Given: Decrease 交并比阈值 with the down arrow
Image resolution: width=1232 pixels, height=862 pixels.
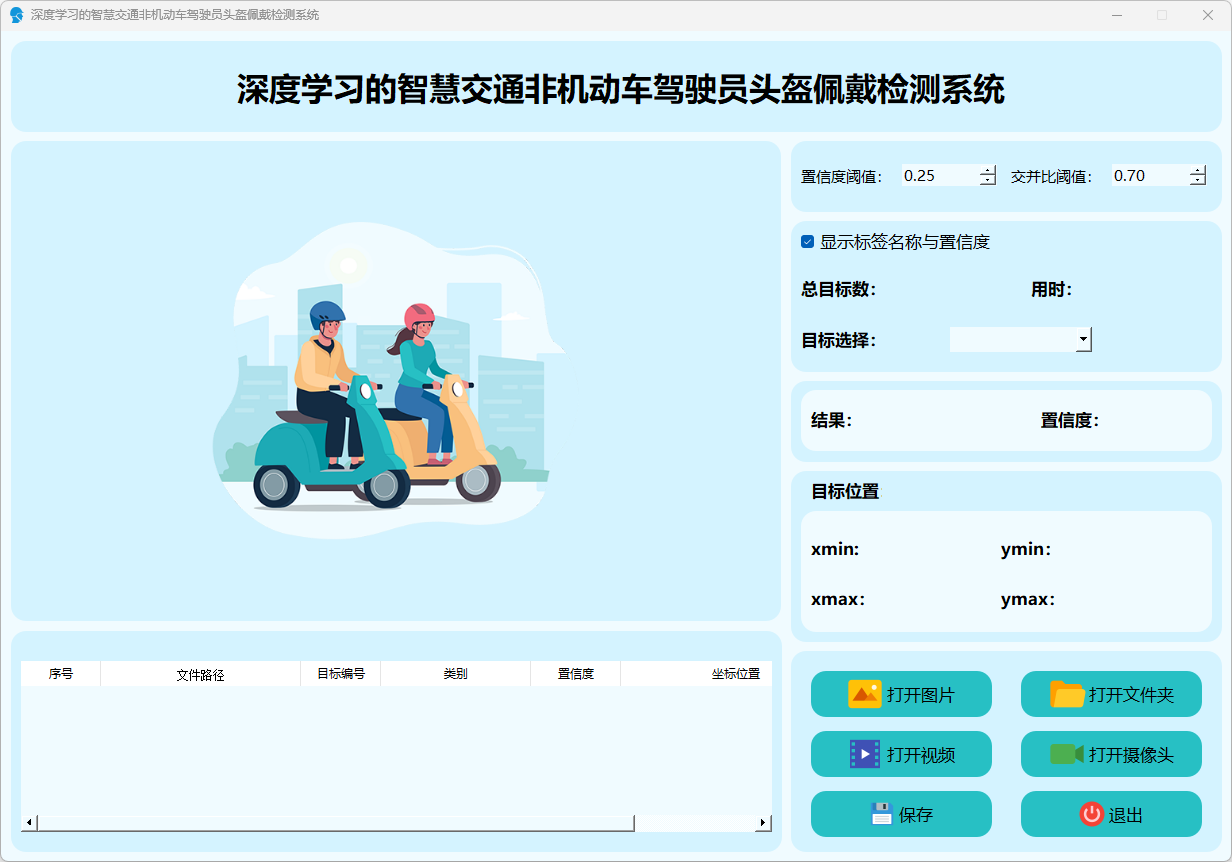Looking at the screenshot, I should tap(1198, 181).
